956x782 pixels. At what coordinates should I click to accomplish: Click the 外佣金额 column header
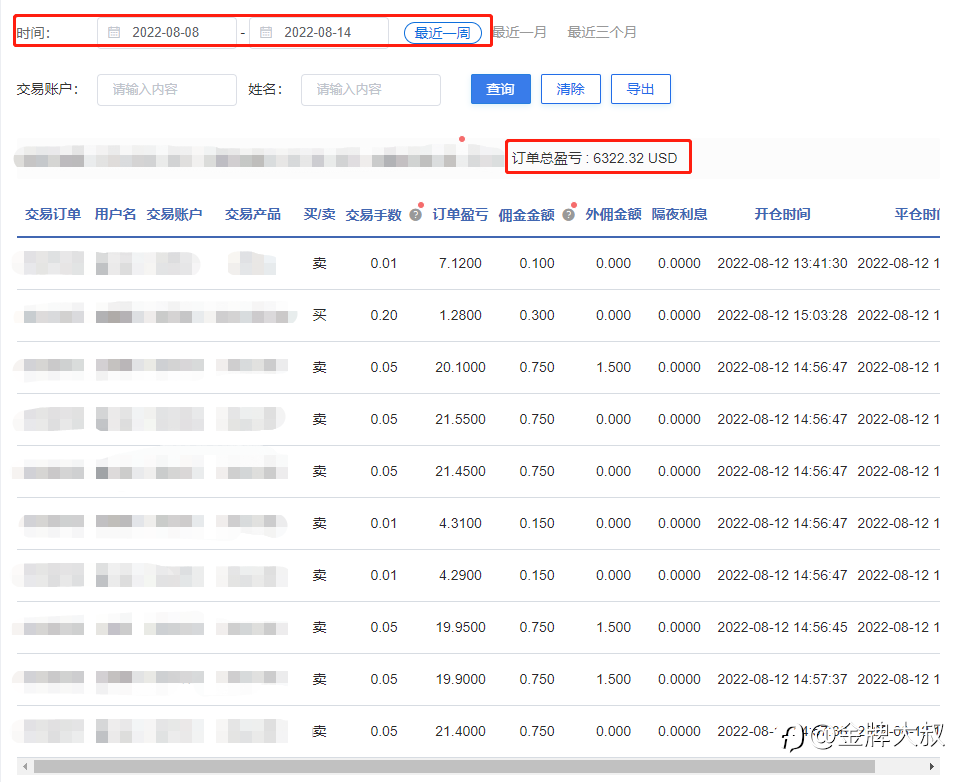click(x=613, y=214)
